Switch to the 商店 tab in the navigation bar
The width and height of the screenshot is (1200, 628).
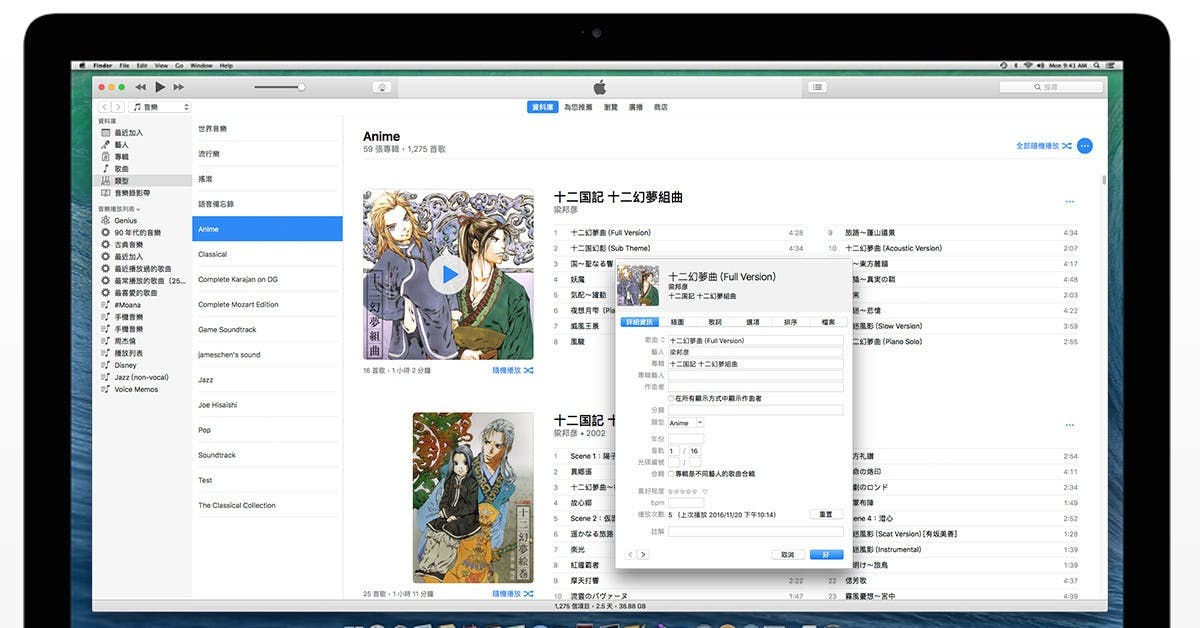(661, 106)
